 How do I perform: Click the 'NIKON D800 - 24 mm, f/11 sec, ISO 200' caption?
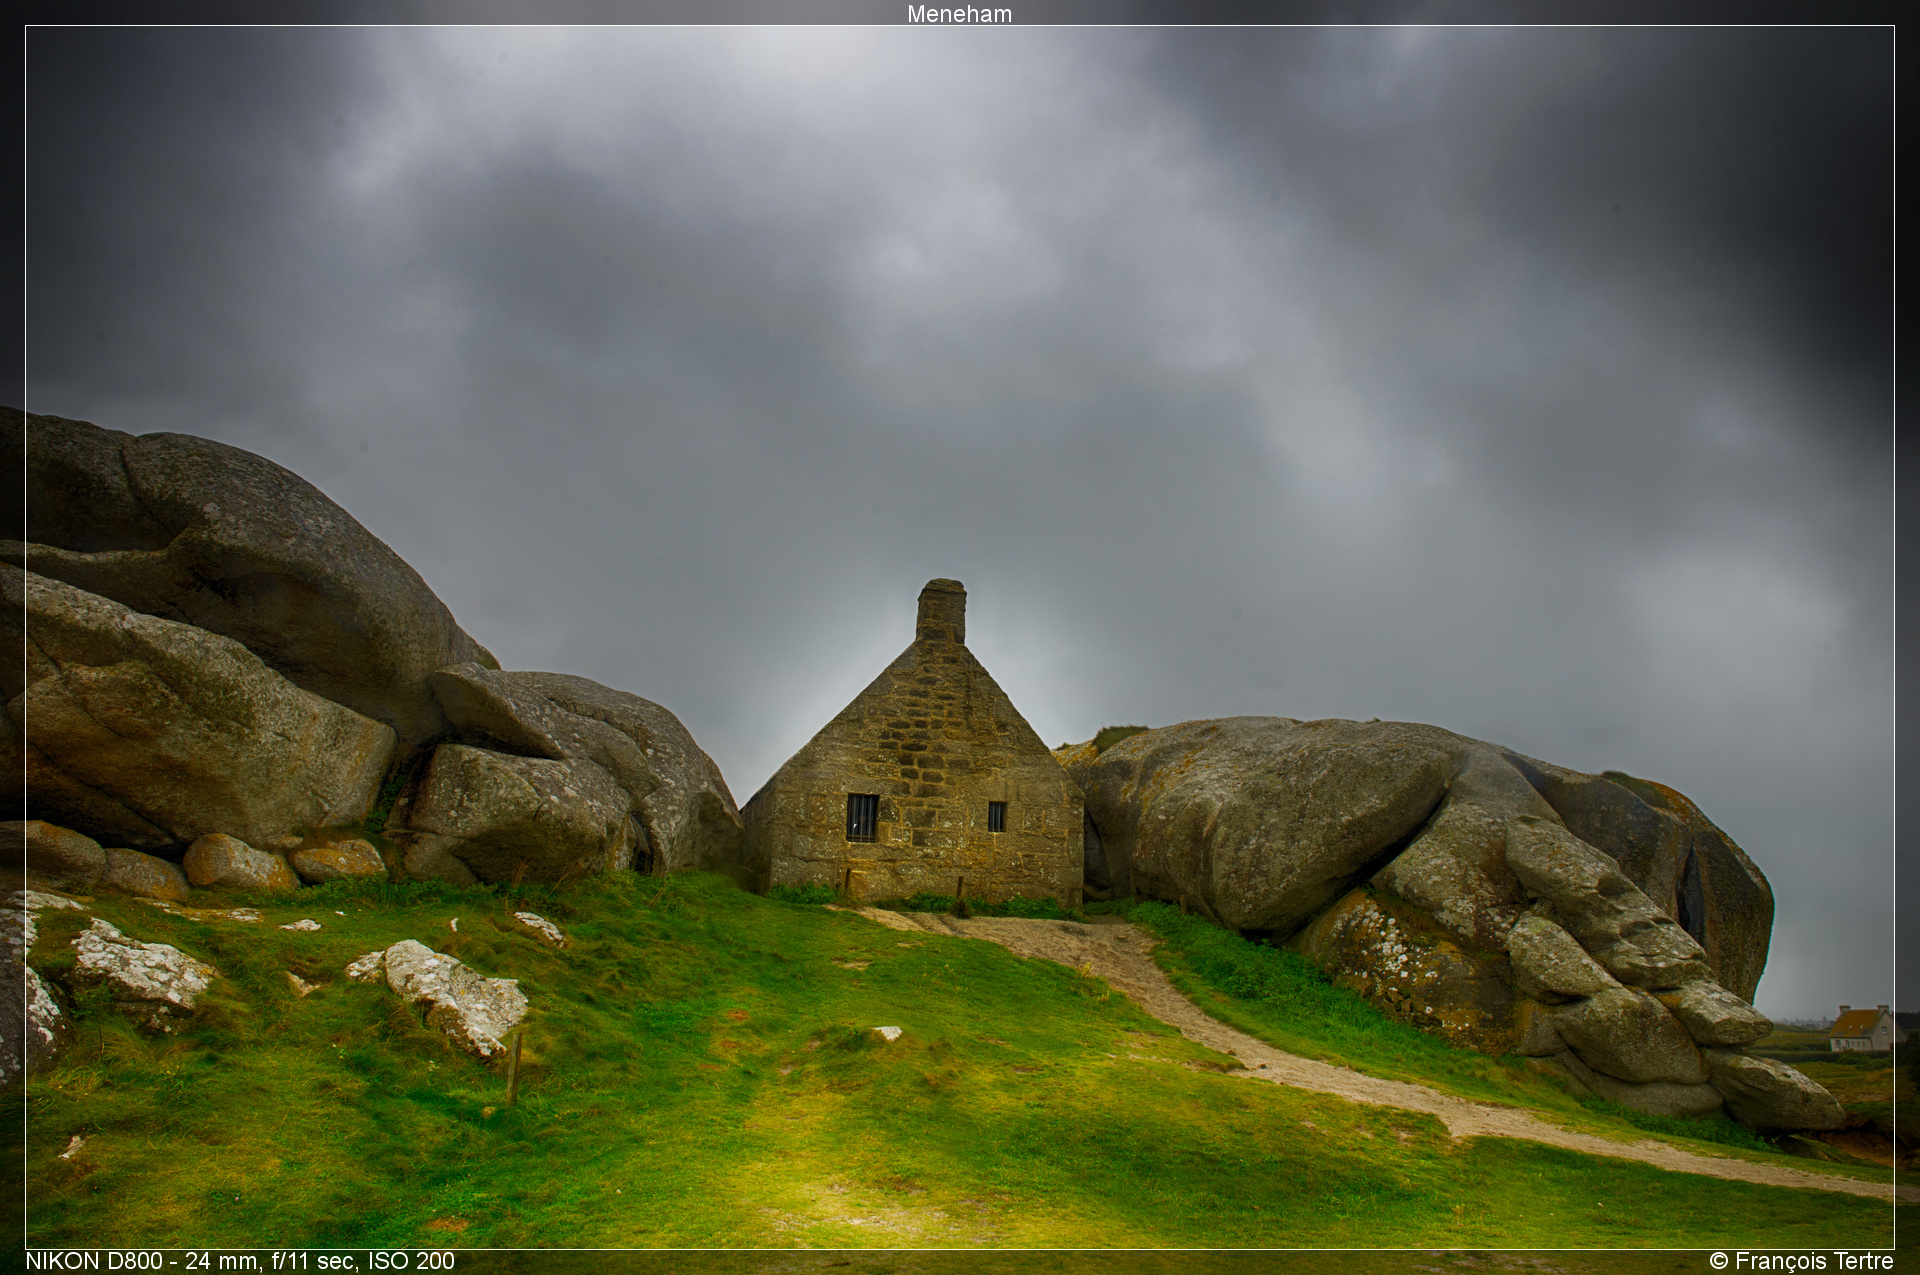pos(240,1261)
